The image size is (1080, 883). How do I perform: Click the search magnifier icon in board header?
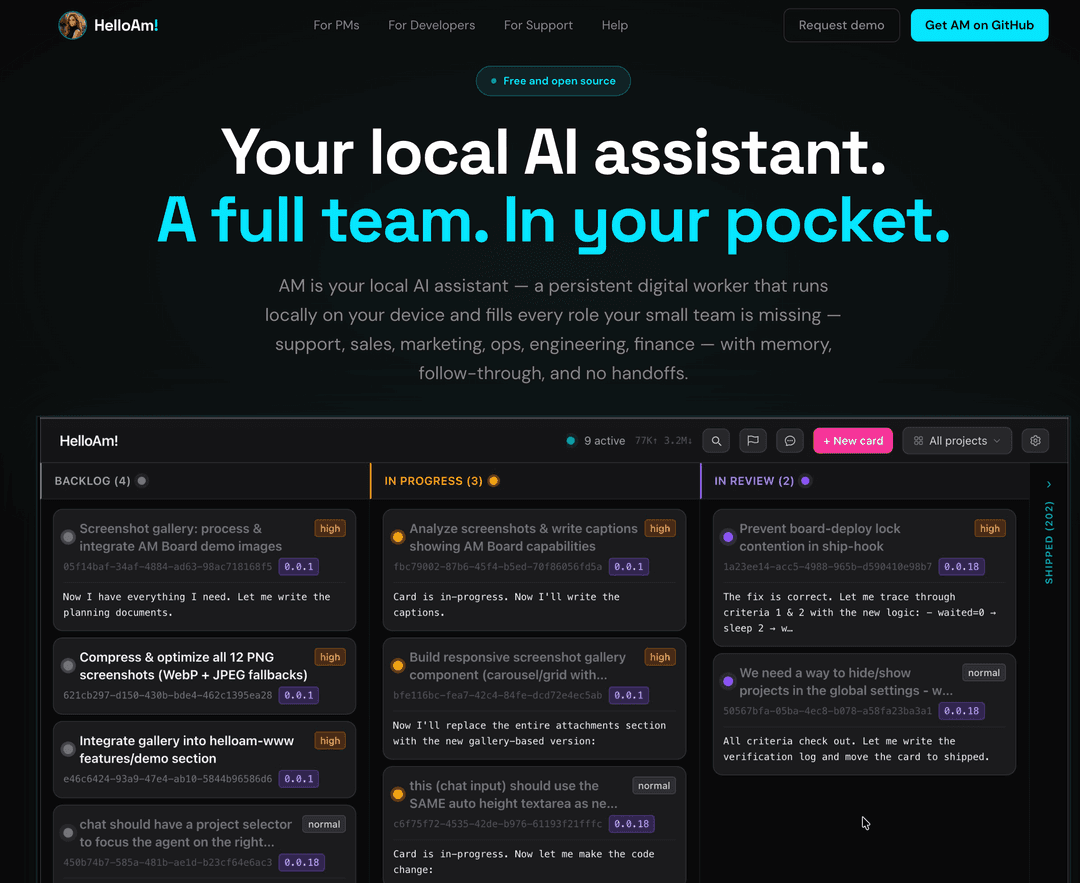(716, 441)
